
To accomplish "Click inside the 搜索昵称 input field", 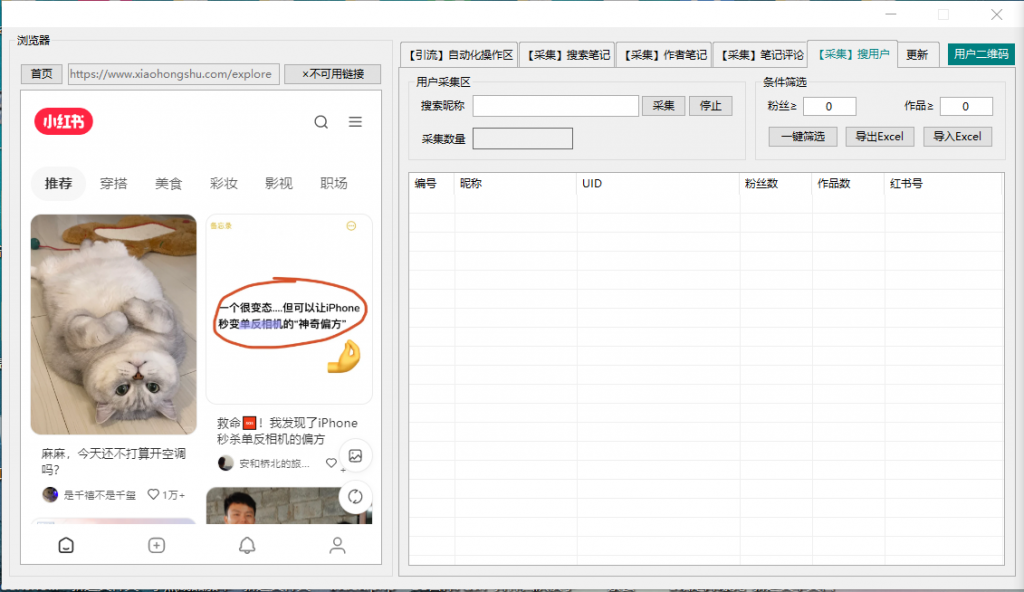I will [x=553, y=105].
